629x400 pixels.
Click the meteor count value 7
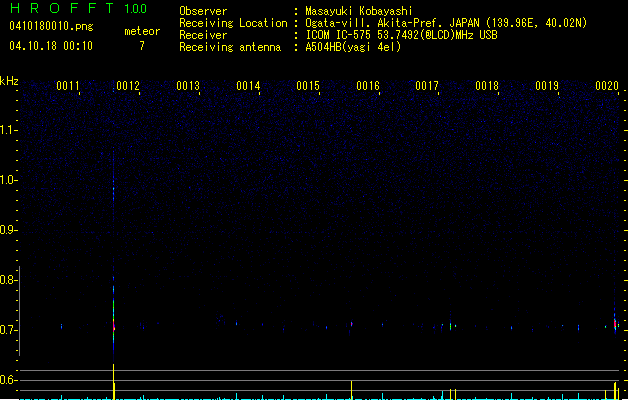click(x=142, y=46)
